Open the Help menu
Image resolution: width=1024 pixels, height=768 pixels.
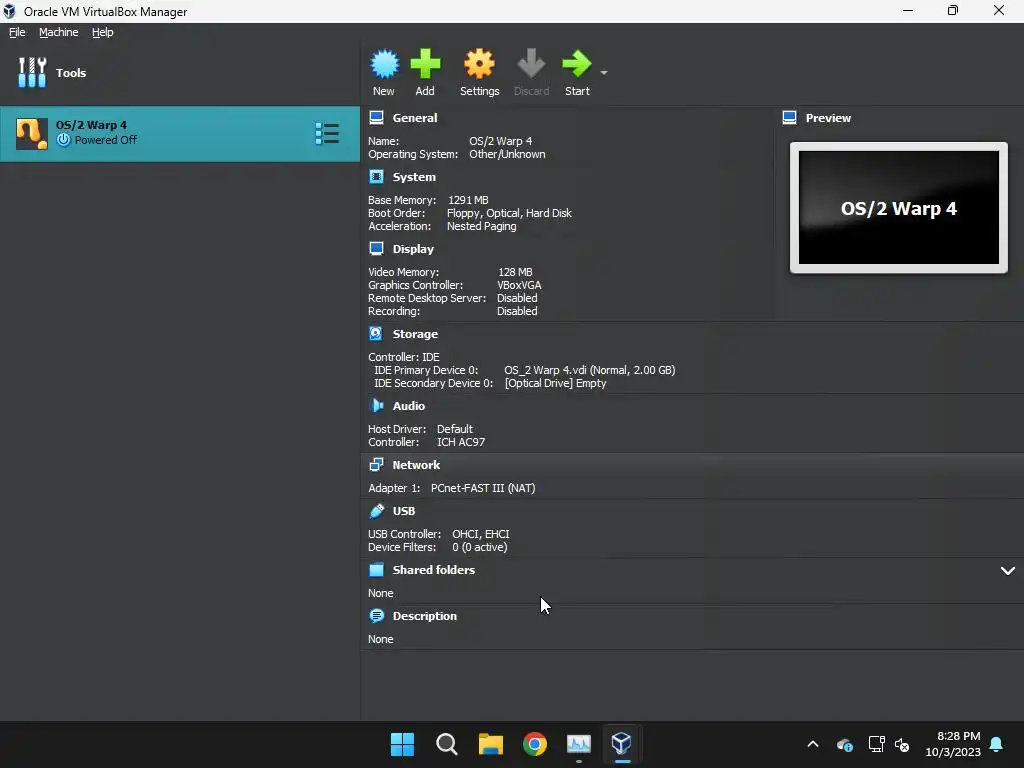(103, 32)
